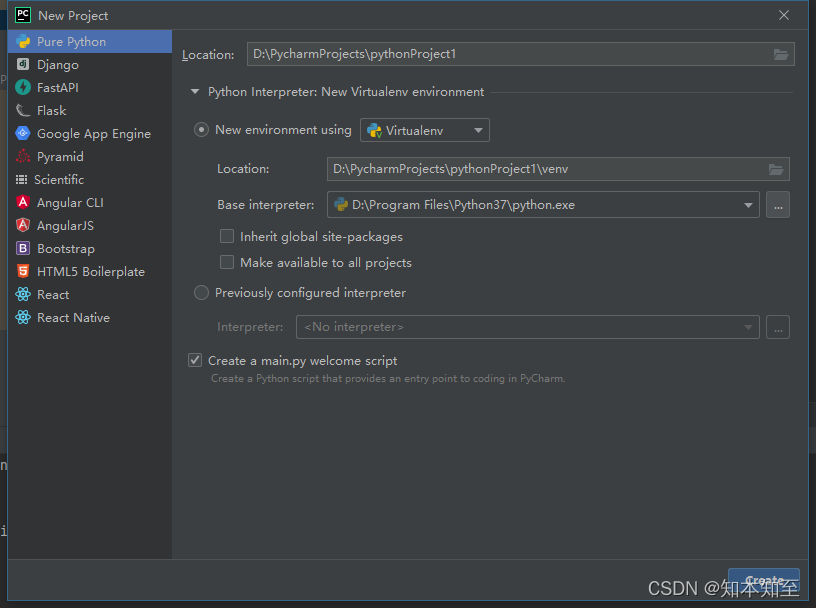Image resolution: width=816 pixels, height=608 pixels.
Task: Enable Inherit global site-packages
Action: click(227, 237)
